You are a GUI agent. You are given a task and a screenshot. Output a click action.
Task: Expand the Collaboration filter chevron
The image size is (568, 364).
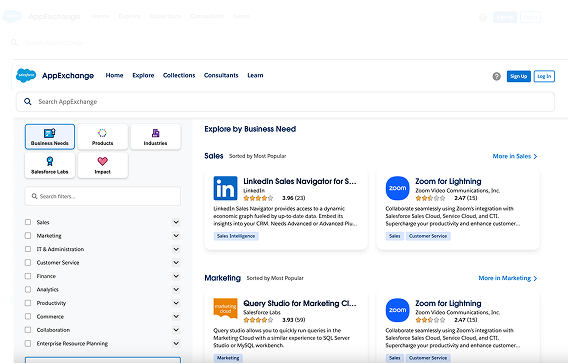coord(176,330)
